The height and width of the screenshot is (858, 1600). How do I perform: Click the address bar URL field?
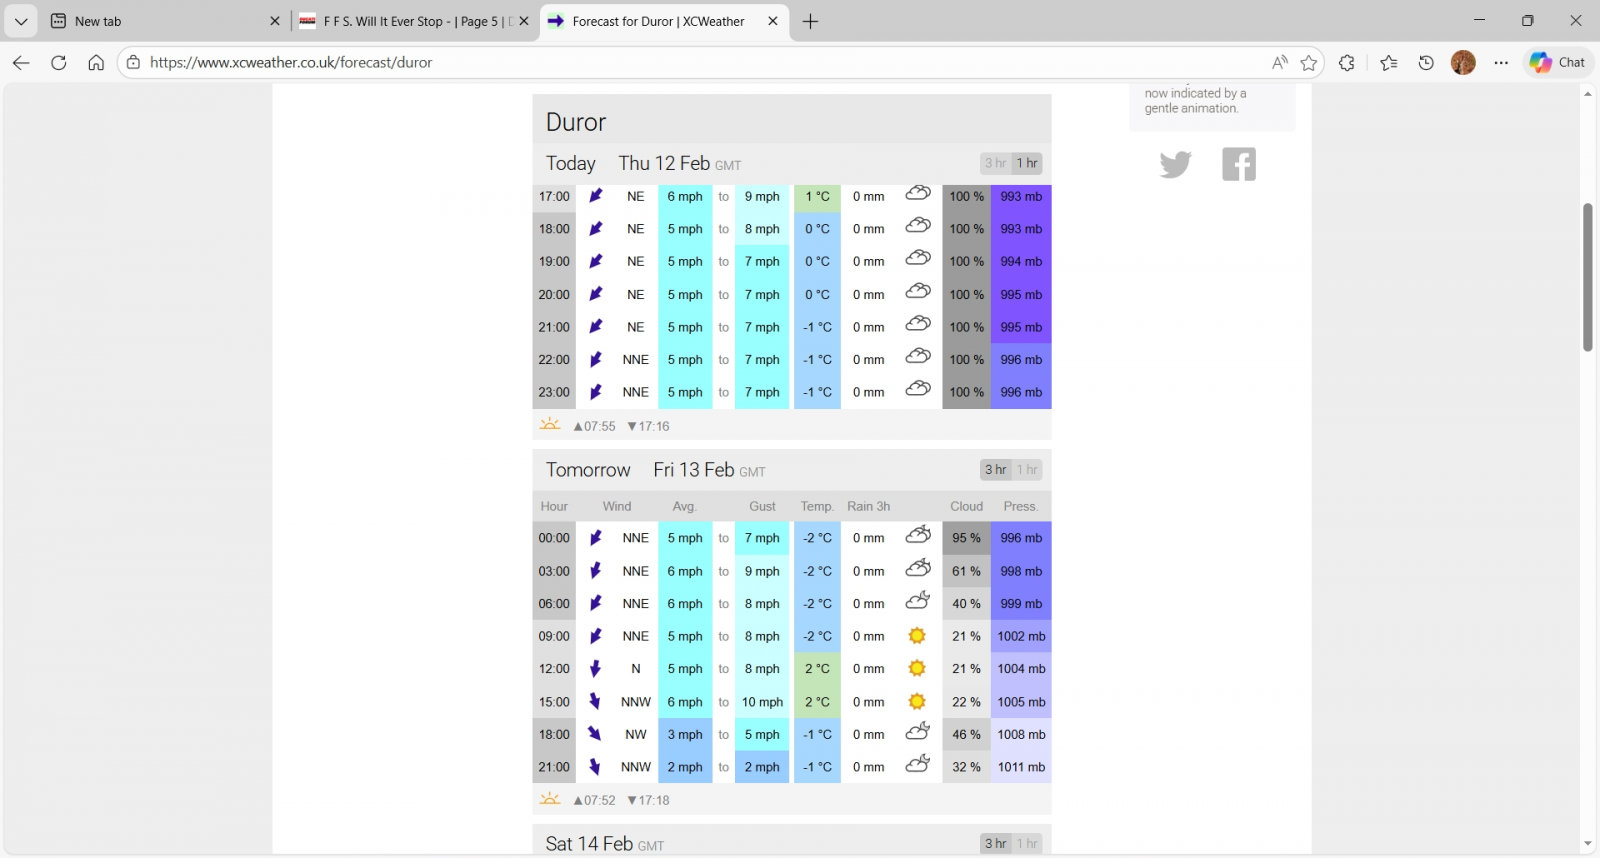coord(700,63)
